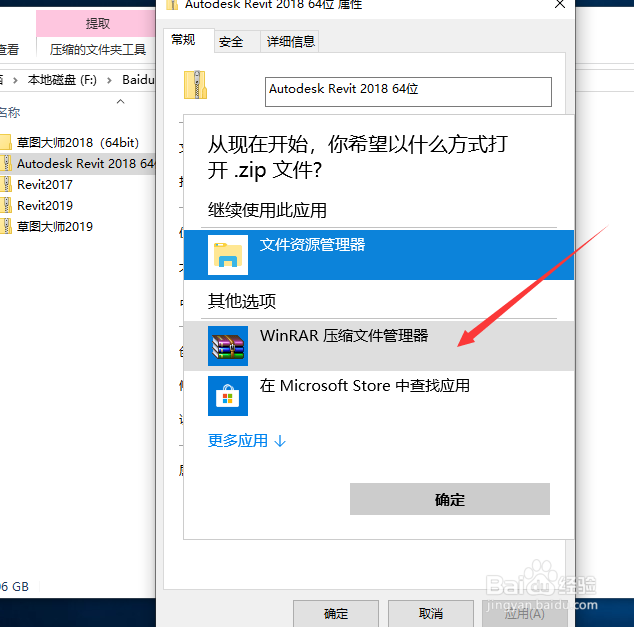Click the zip folder icon in properties
The image size is (634, 627).
[195, 85]
